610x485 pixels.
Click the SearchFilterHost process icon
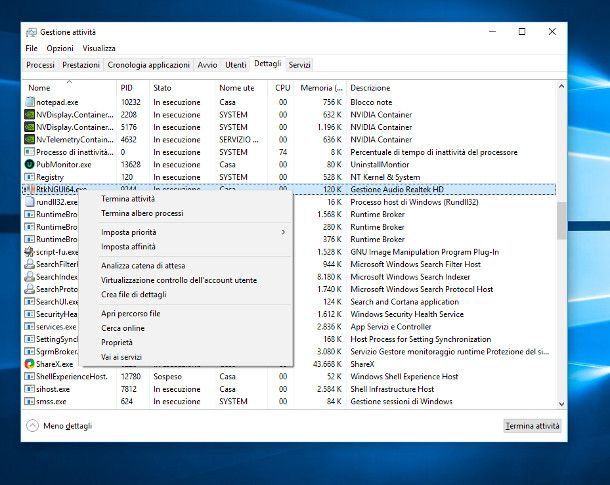30,264
